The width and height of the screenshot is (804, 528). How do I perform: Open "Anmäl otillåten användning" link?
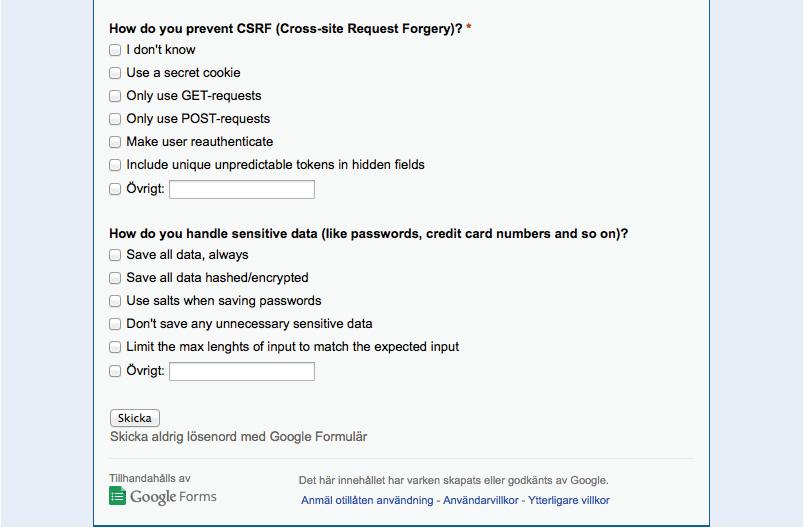click(367, 500)
